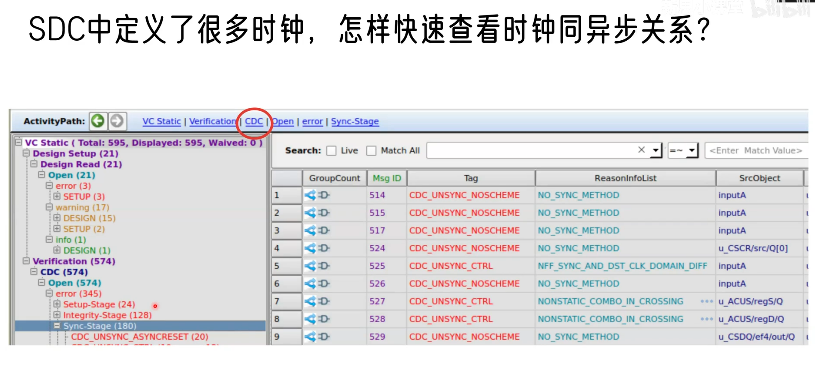Screen dimensions: 815x369
Task: Open the gate schematic icon for Msg ID 526
Action: point(324,284)
